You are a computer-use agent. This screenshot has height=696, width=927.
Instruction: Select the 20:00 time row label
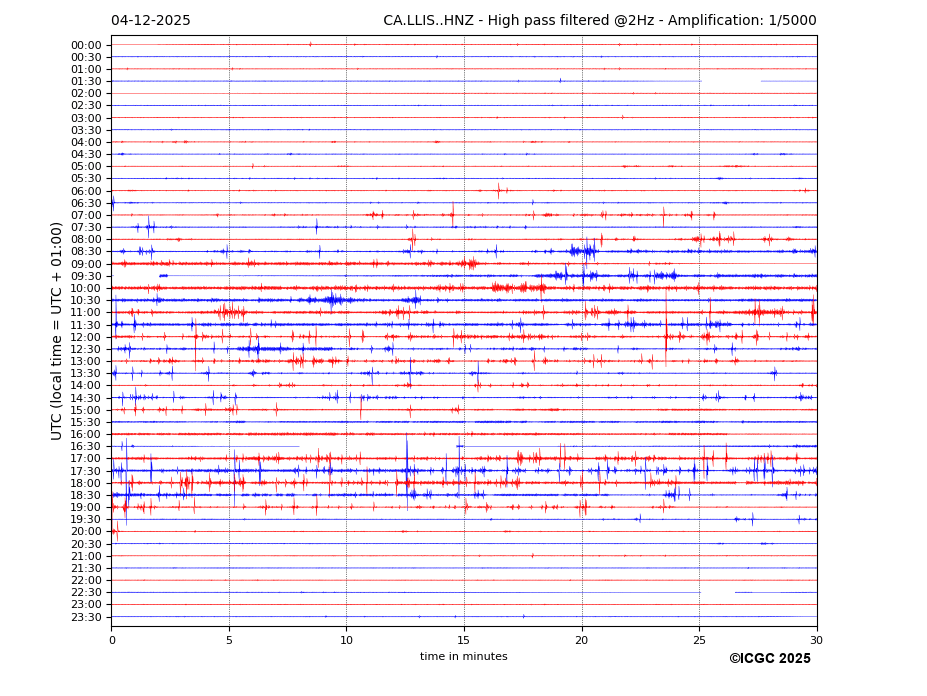click(x=86, y=532)
